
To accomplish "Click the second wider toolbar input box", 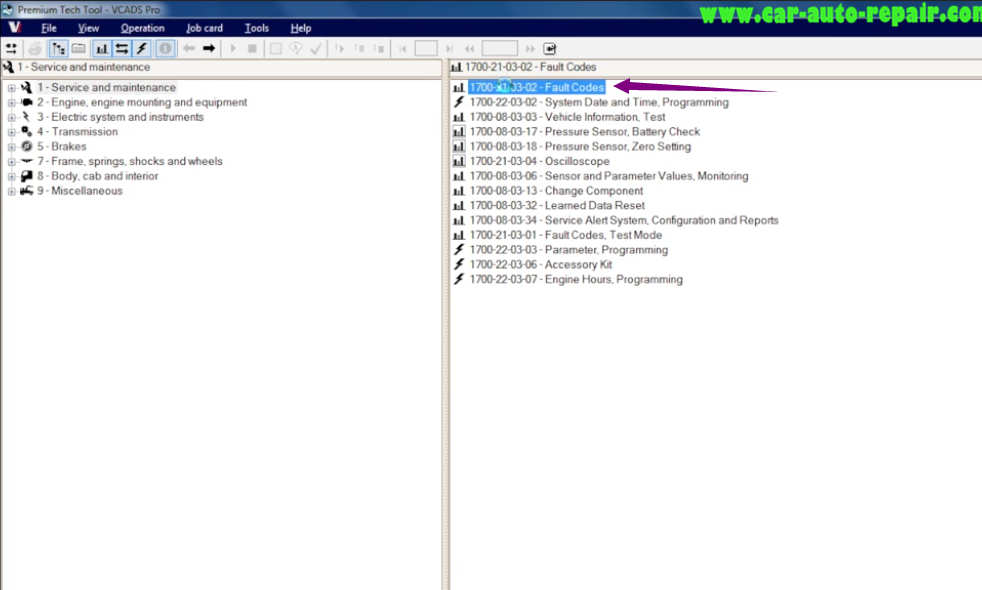I will pyautogui.click(x=499, y=48).
